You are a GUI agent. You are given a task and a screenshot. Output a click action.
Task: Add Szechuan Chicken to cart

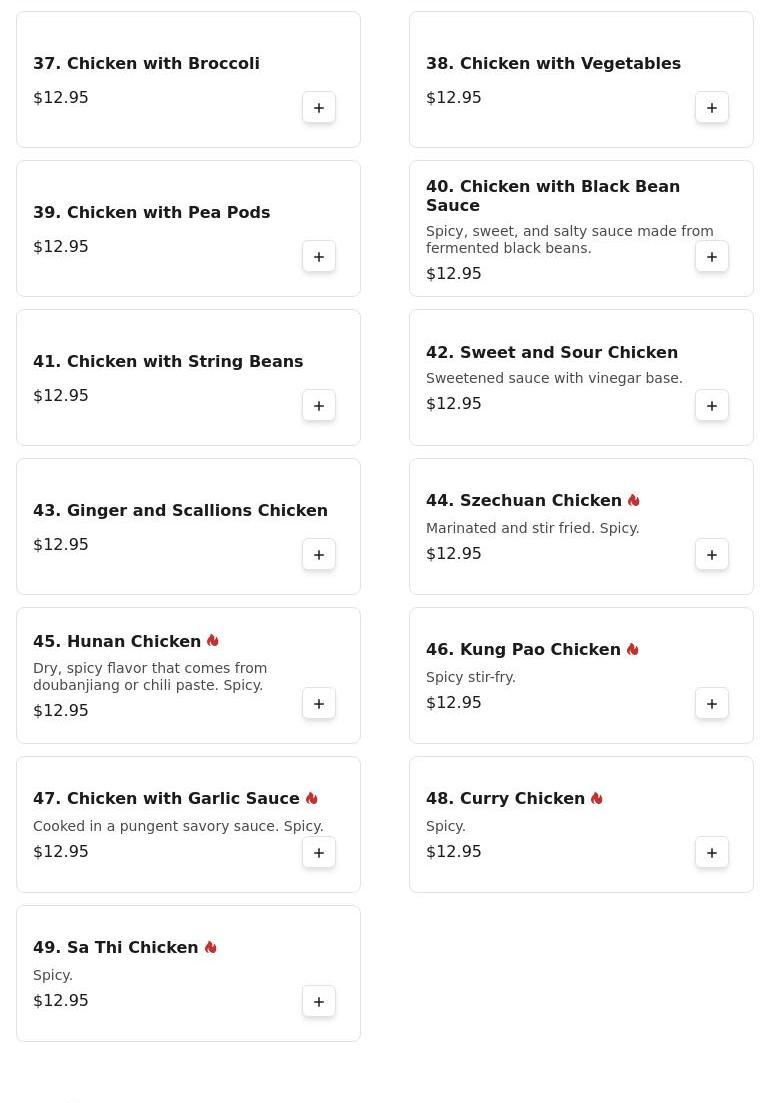712,555
